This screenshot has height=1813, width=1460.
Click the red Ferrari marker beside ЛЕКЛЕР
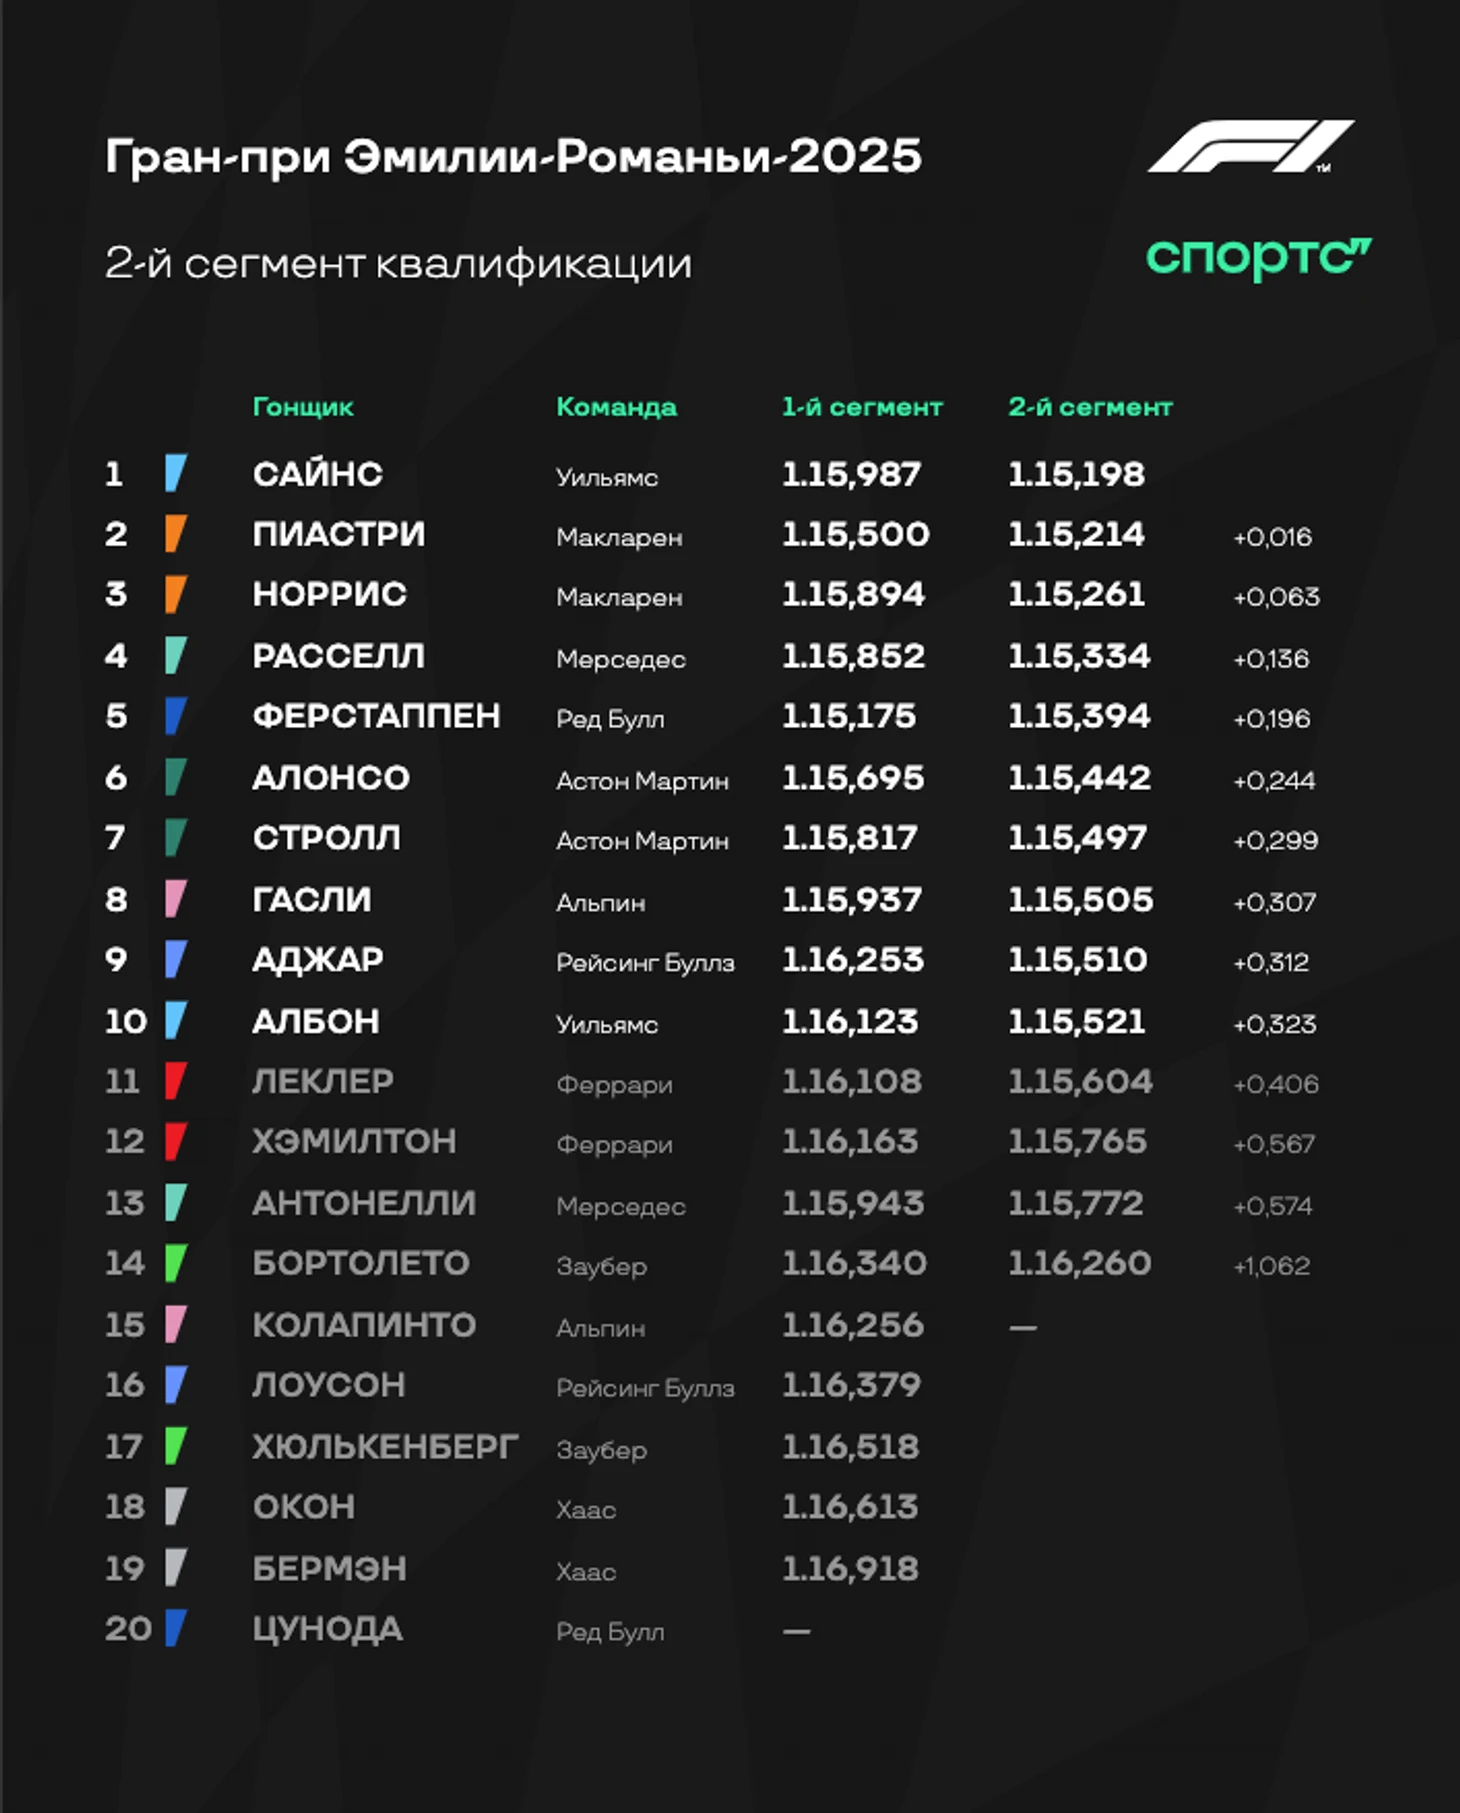pos(176,1081)
